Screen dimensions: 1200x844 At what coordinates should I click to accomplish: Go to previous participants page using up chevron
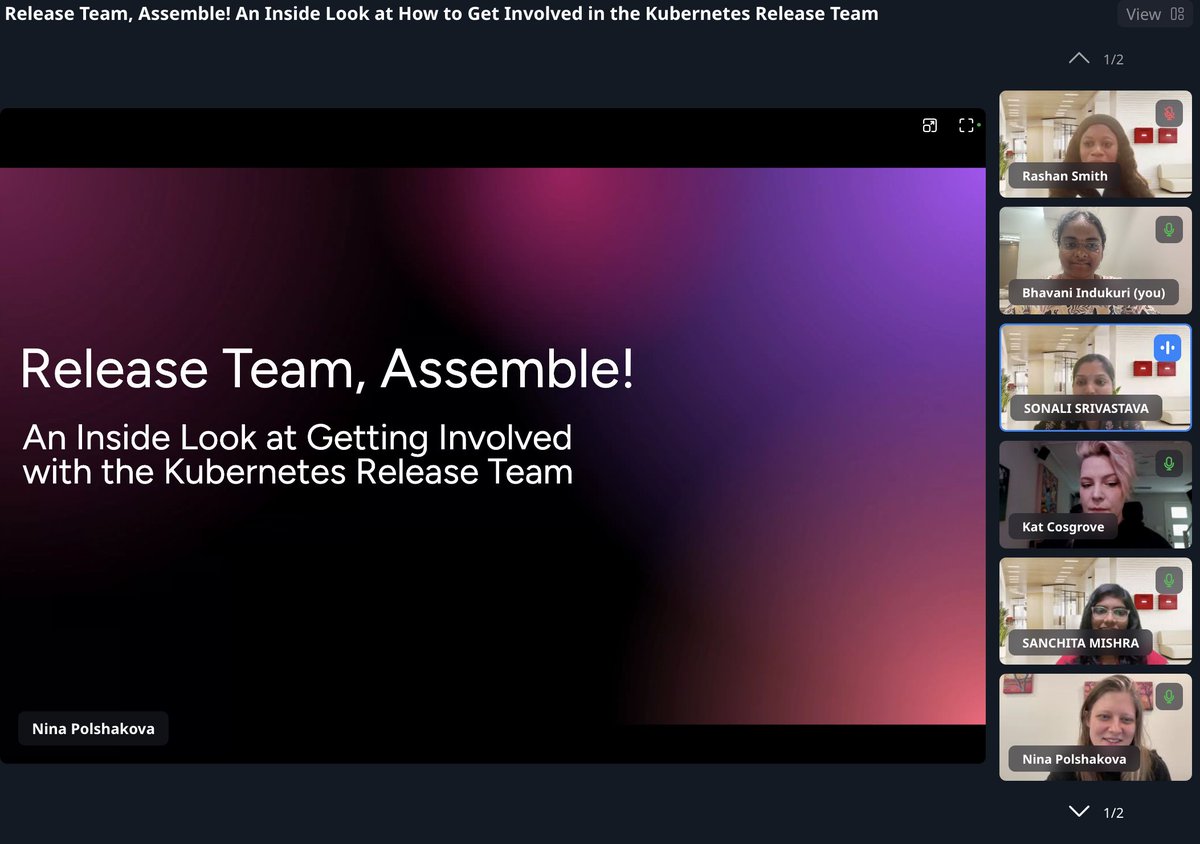(x=1079, y=58)
